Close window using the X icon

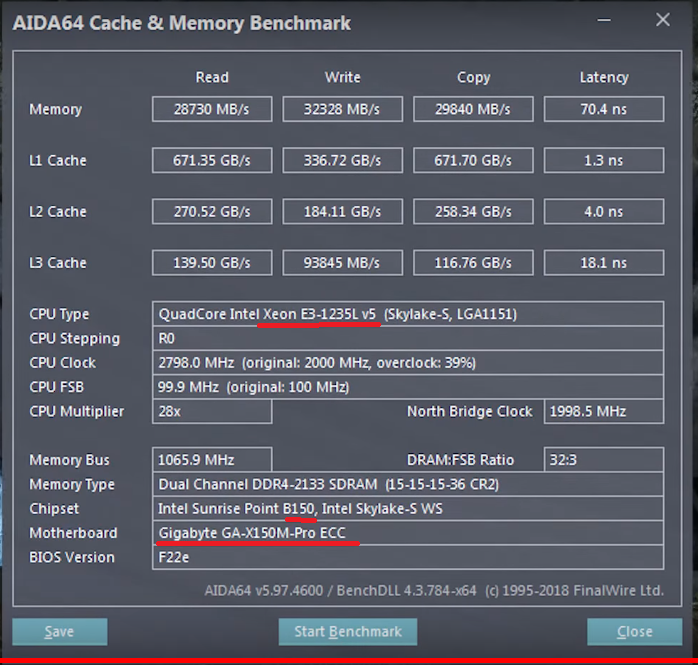tap(663, 20)
